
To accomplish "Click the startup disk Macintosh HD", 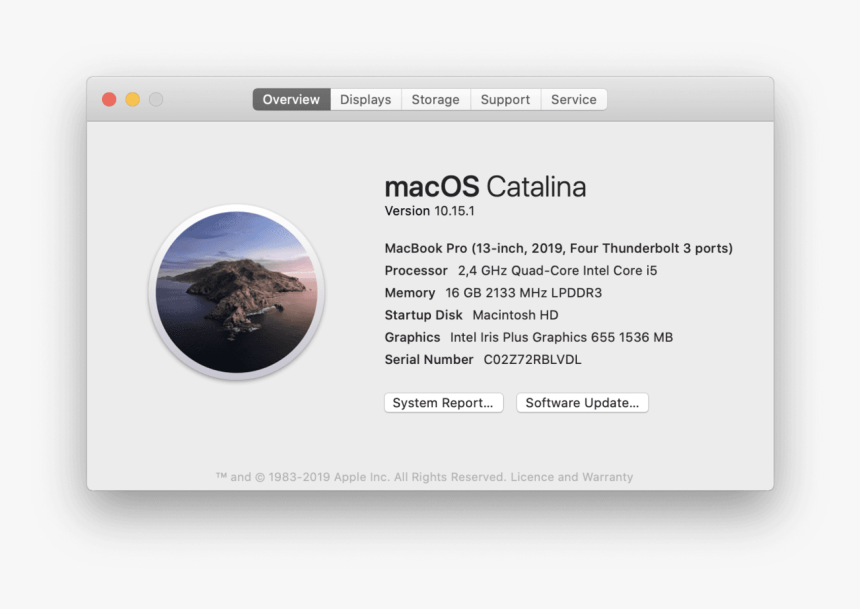I will (x=516, y=315).
